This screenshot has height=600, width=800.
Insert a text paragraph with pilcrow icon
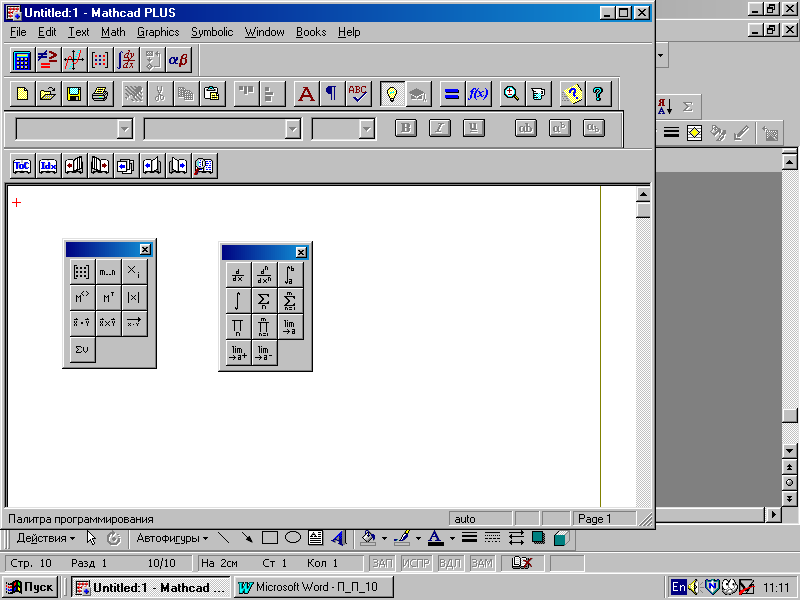click(x=332, y=94)
